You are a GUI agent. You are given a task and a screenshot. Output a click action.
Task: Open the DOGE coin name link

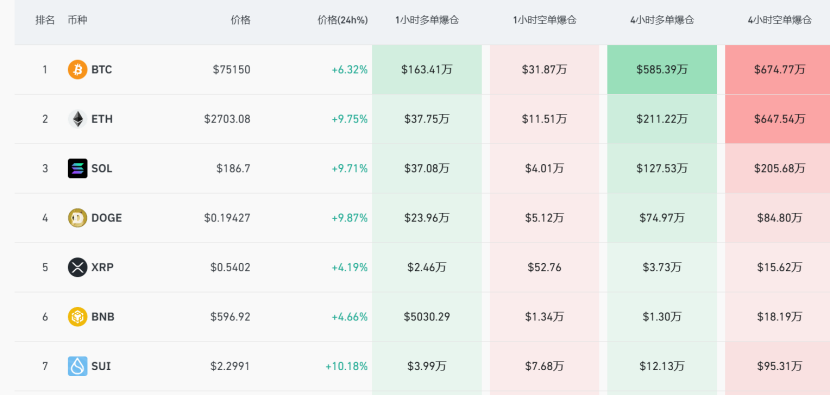coord(106,218)
